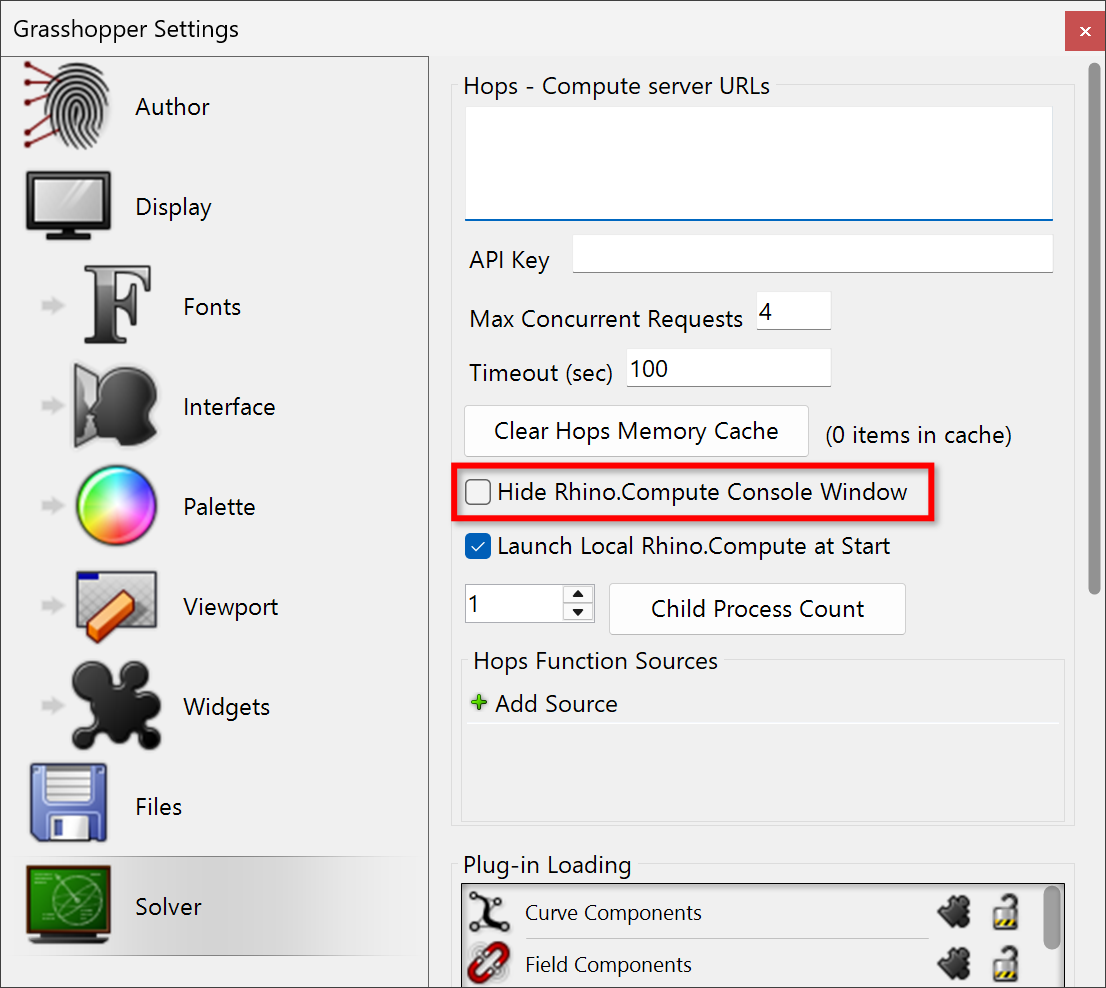The image size is (1106, 988).
Task: Toggle the Field Components plug-in load icon
Action: [953, 965]
